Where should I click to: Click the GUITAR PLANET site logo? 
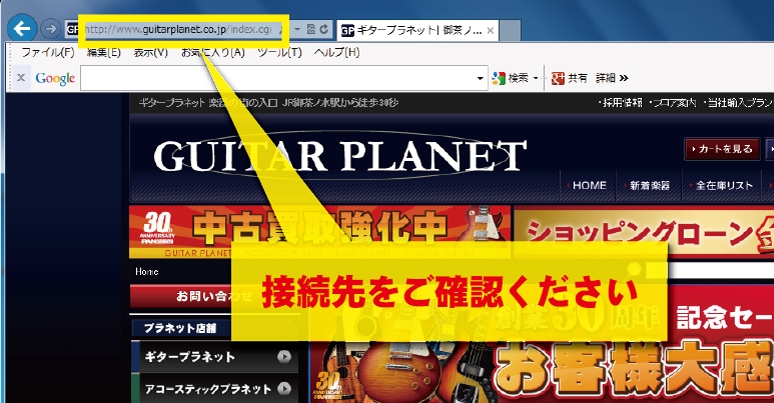tap(340, 156)
